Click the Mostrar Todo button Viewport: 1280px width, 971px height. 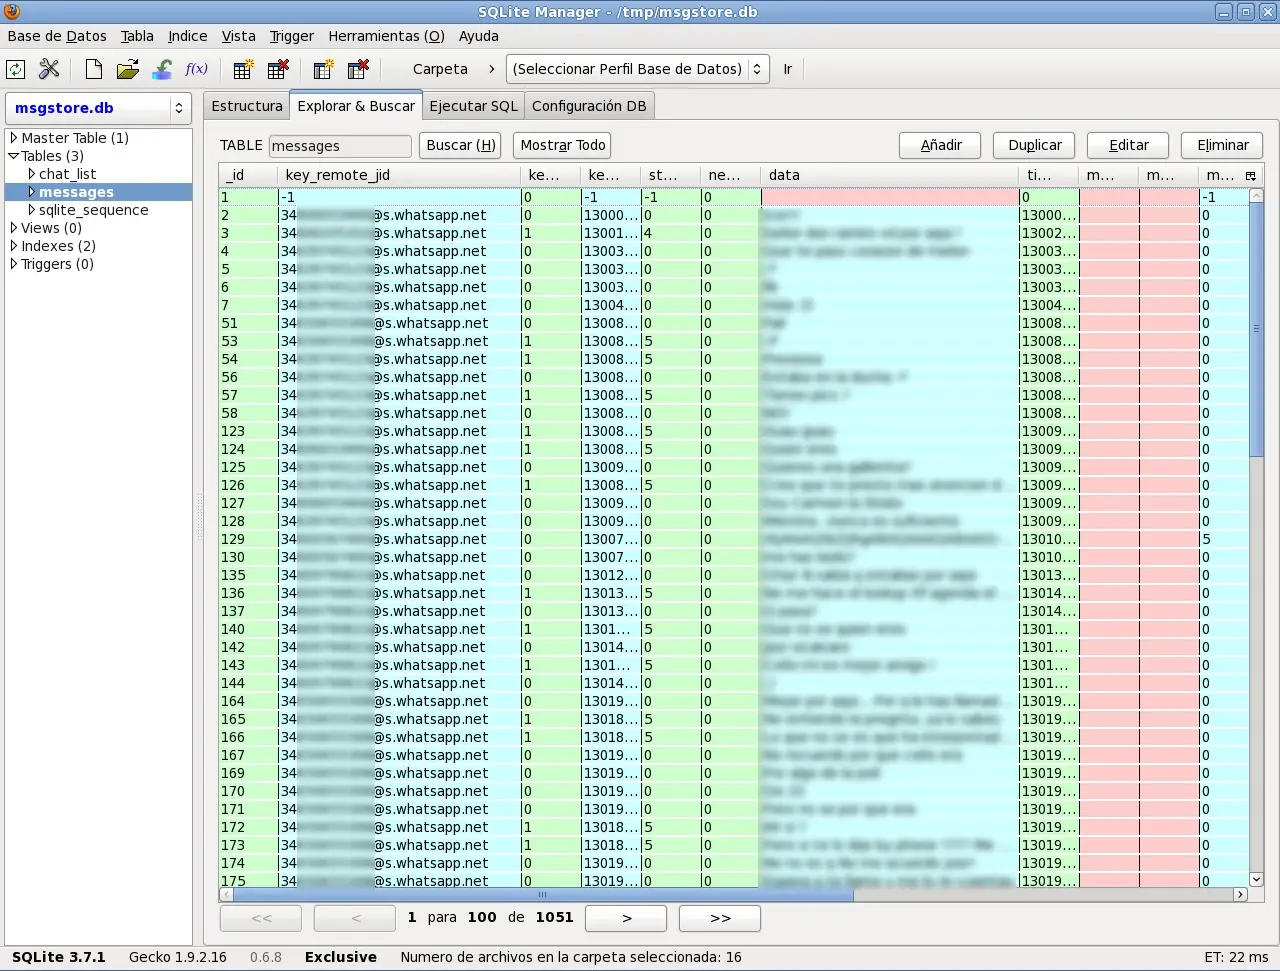click(563, 145)
